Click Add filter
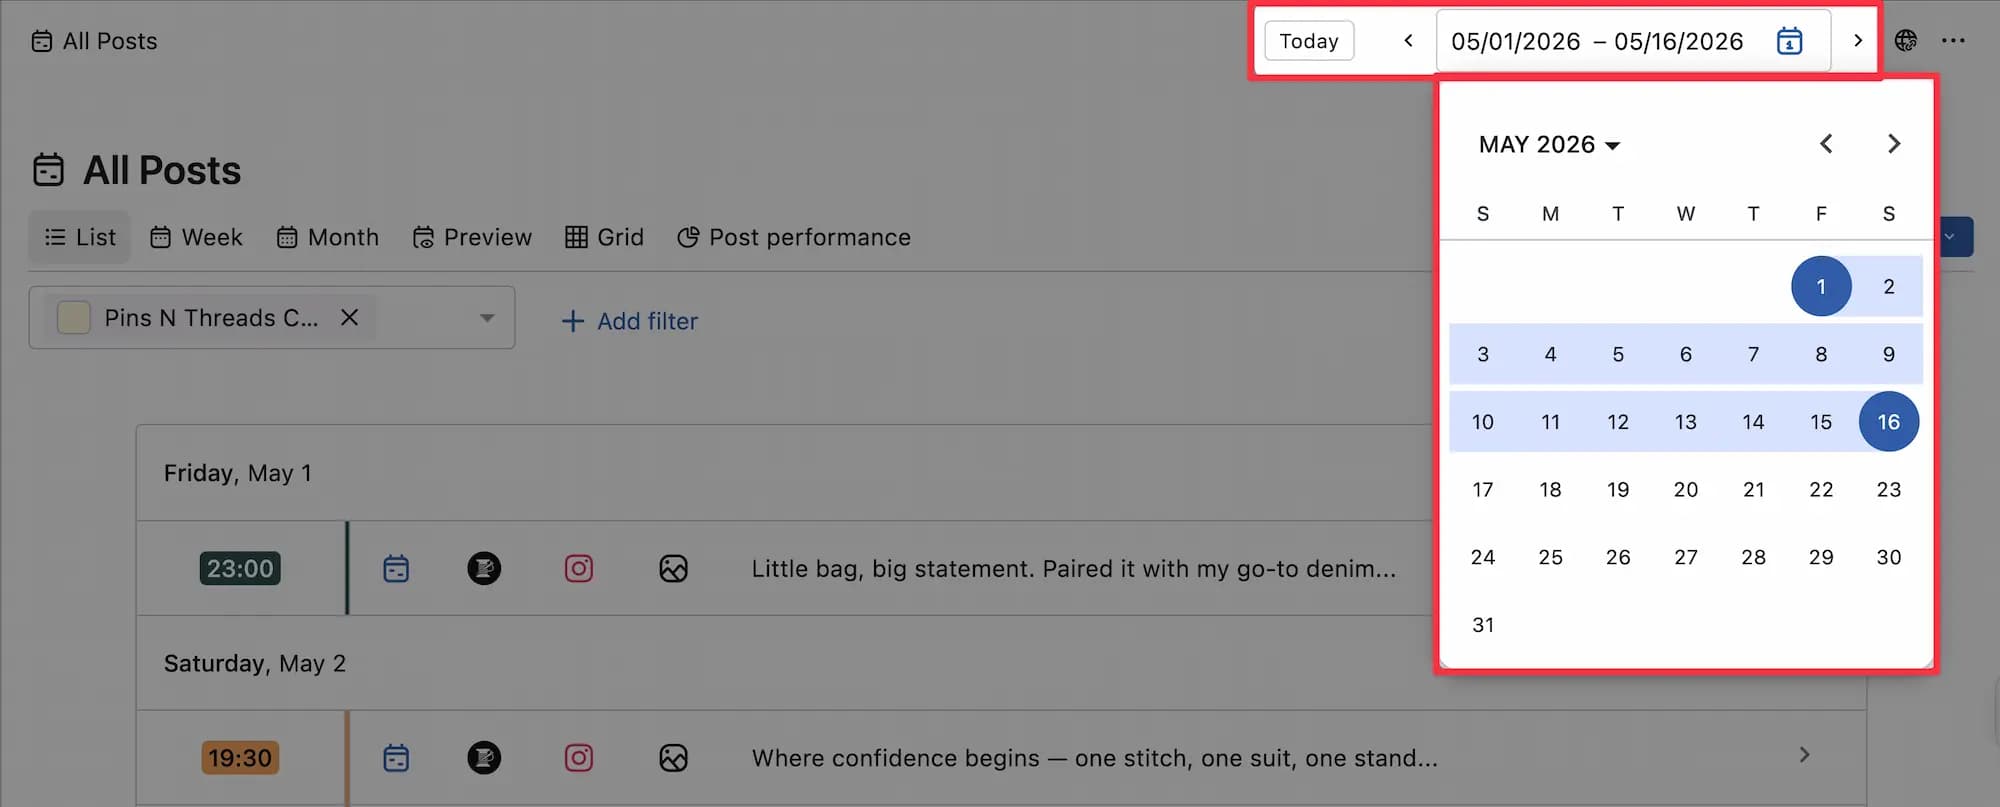The image size is (2000, 807). (630, 321)
